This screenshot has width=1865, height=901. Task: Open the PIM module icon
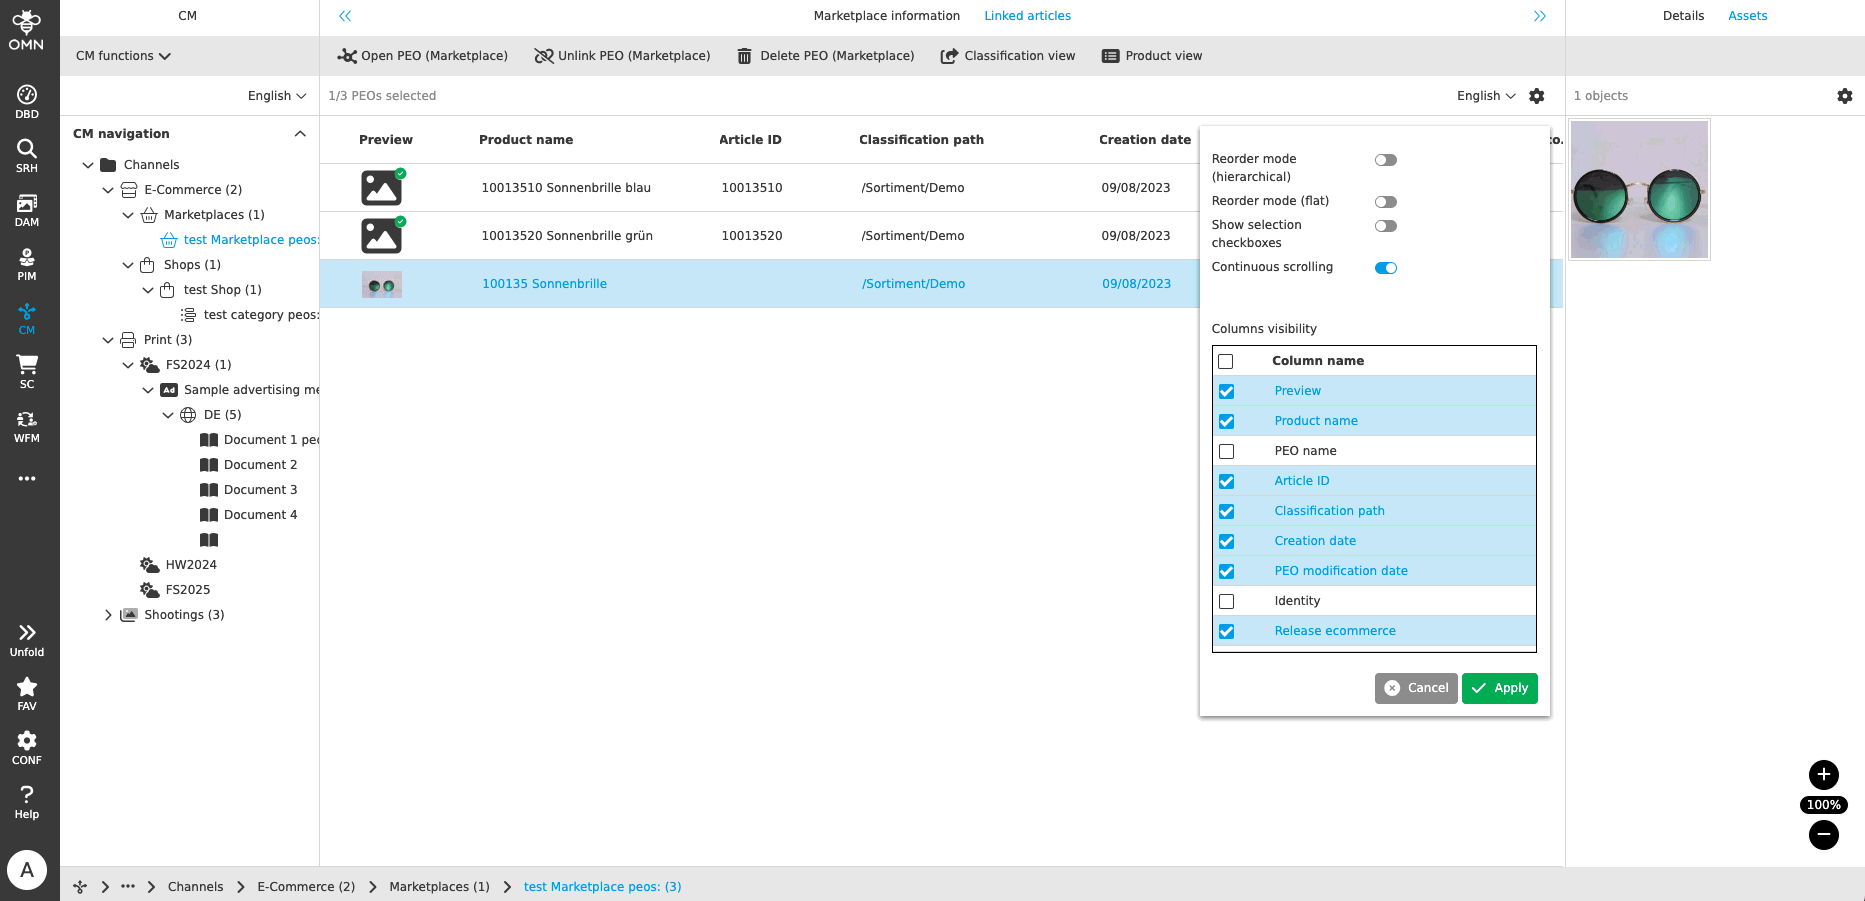click(27, 264)
